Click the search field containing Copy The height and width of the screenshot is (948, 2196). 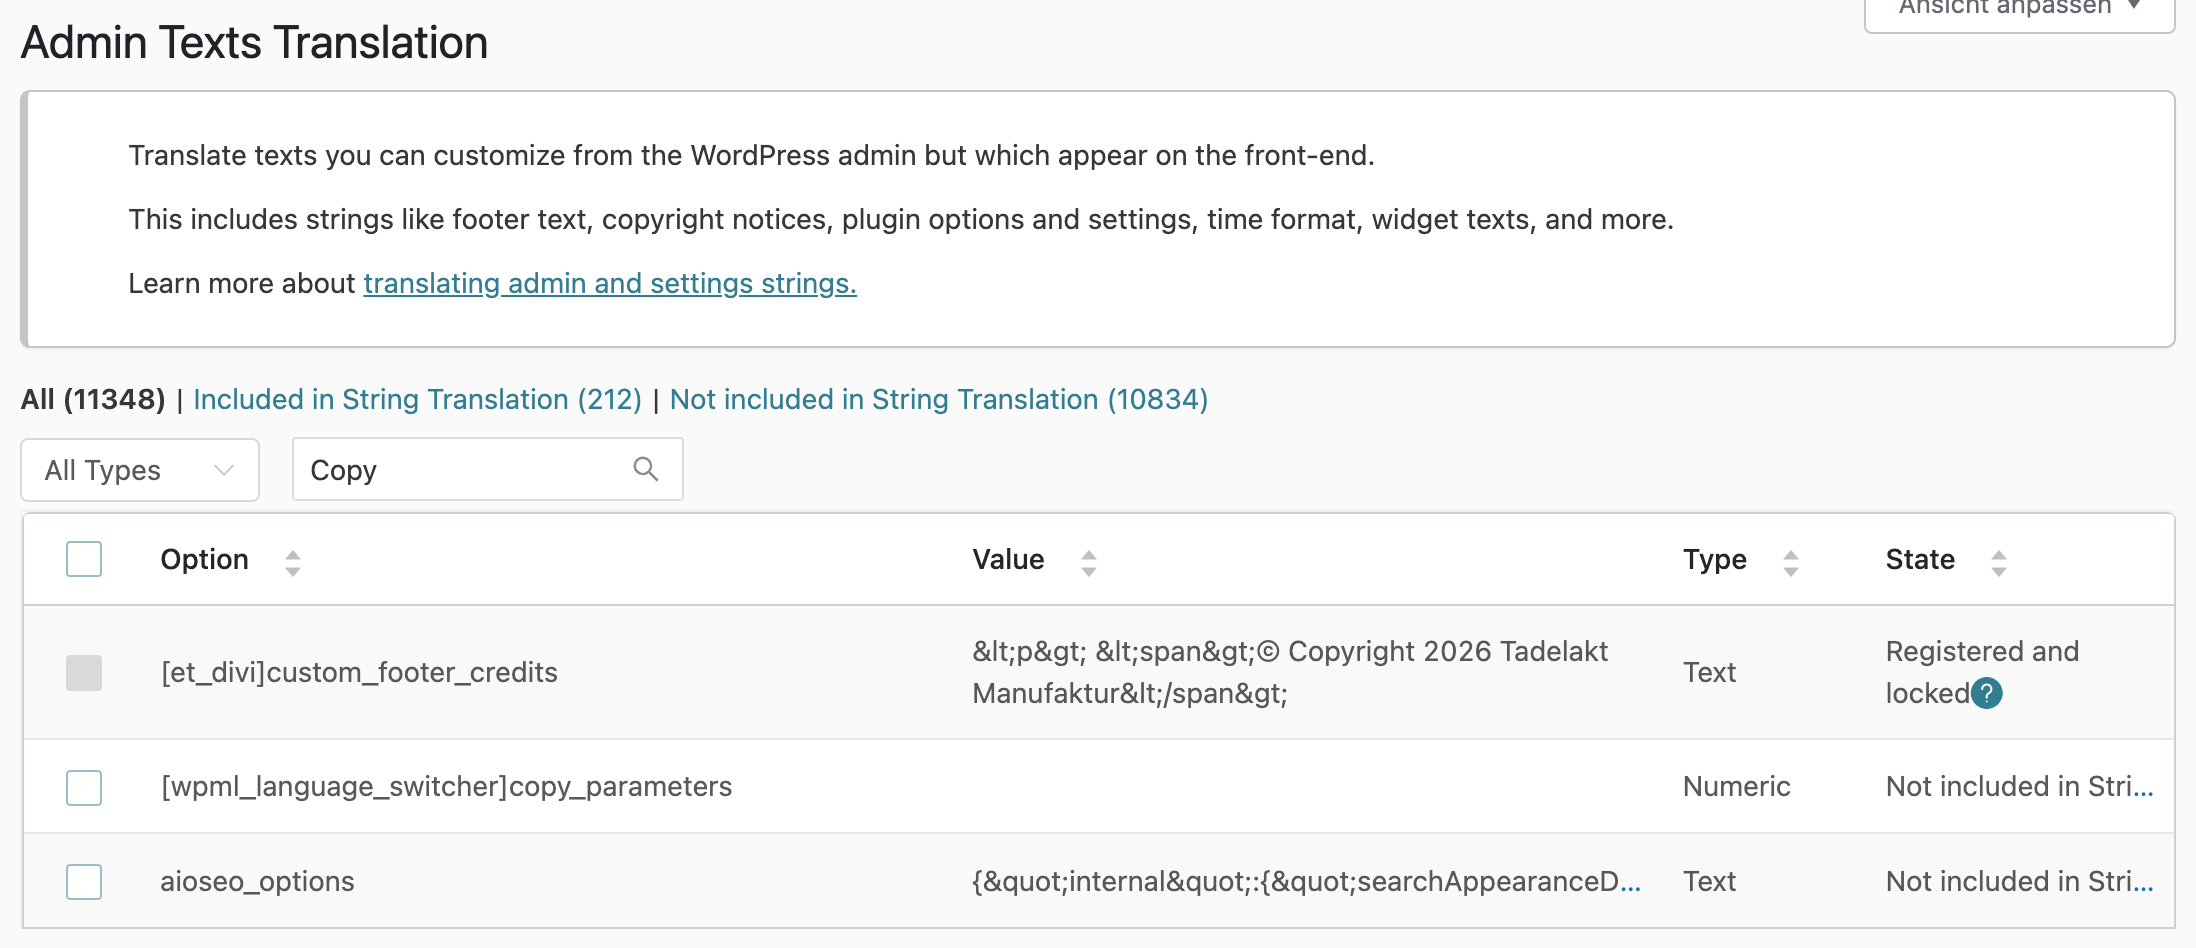coord(465,470)
